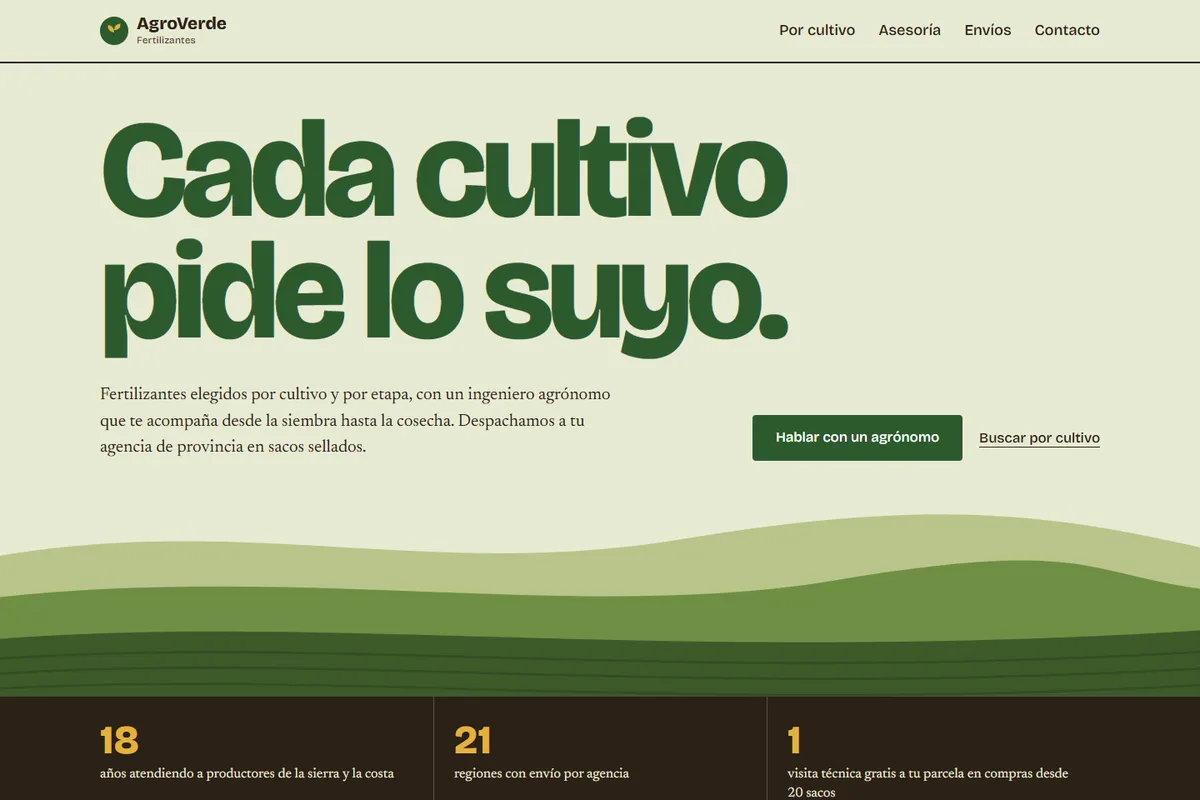Click the Fertilizantes subtitle under the logo

click(x=166, y=41)
